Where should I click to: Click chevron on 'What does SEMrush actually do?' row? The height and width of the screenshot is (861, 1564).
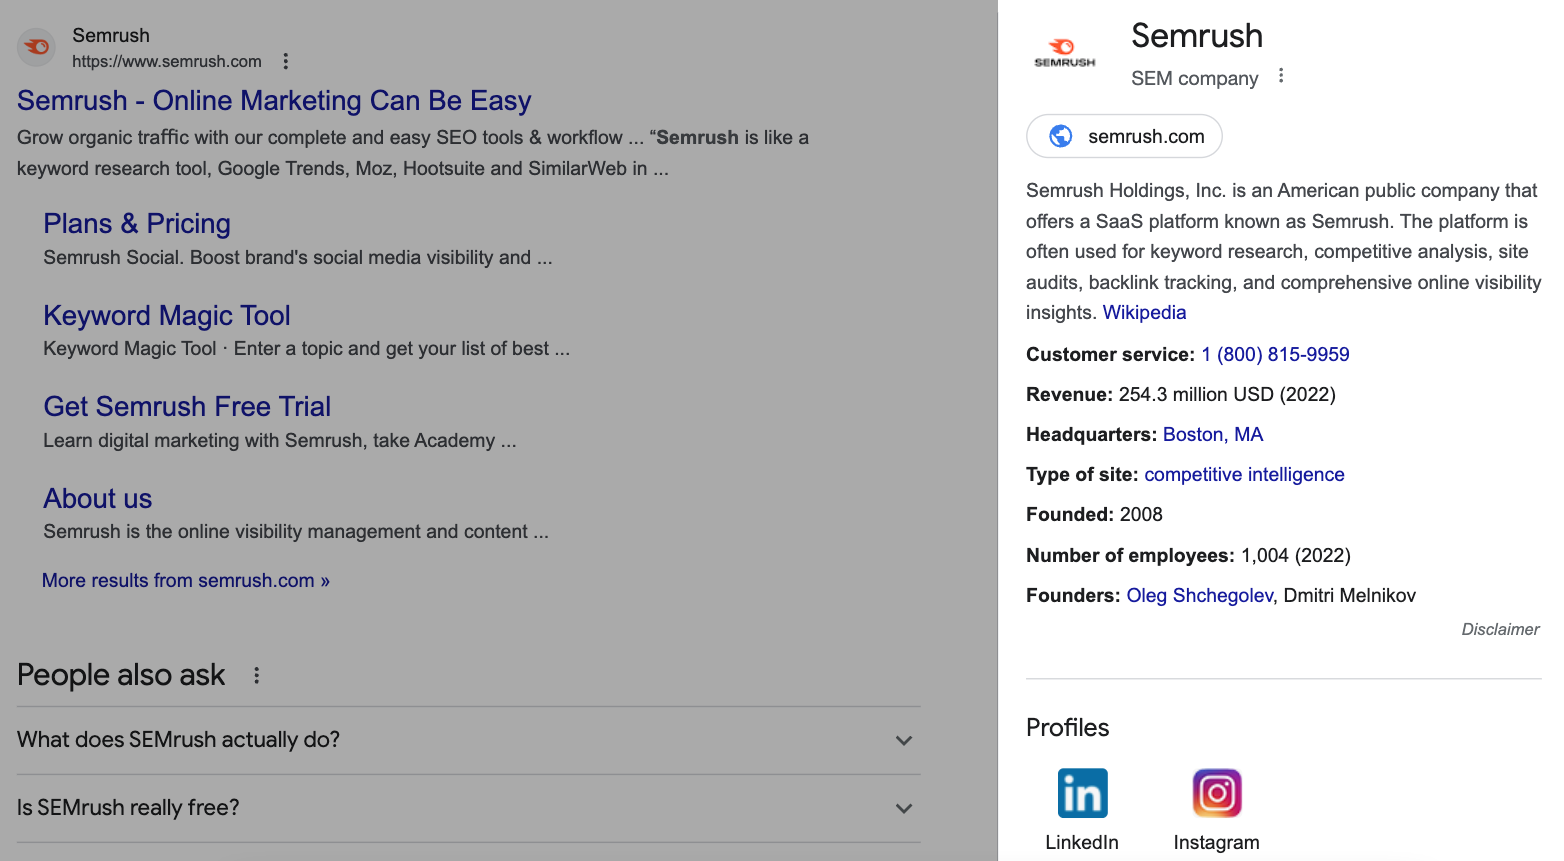[904, 741]
